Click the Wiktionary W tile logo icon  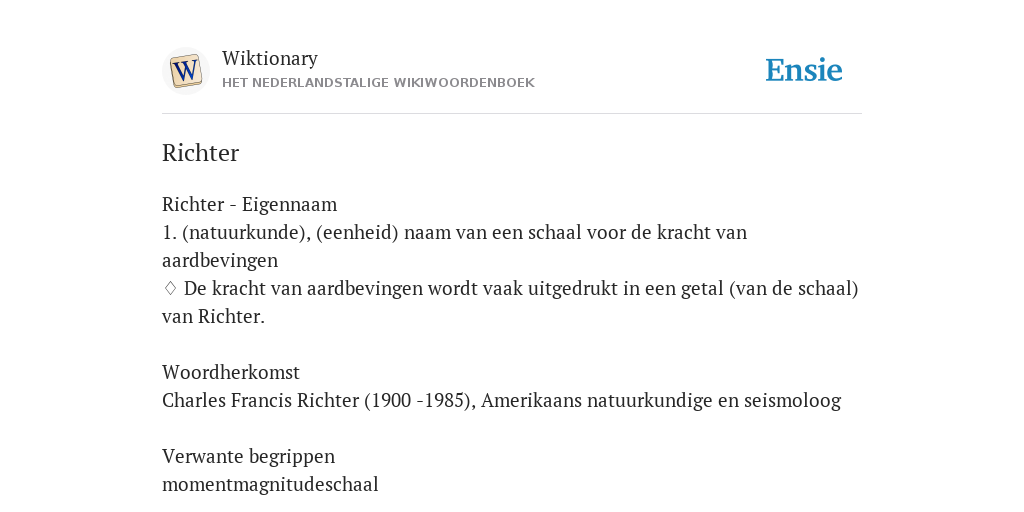point(185,71)
